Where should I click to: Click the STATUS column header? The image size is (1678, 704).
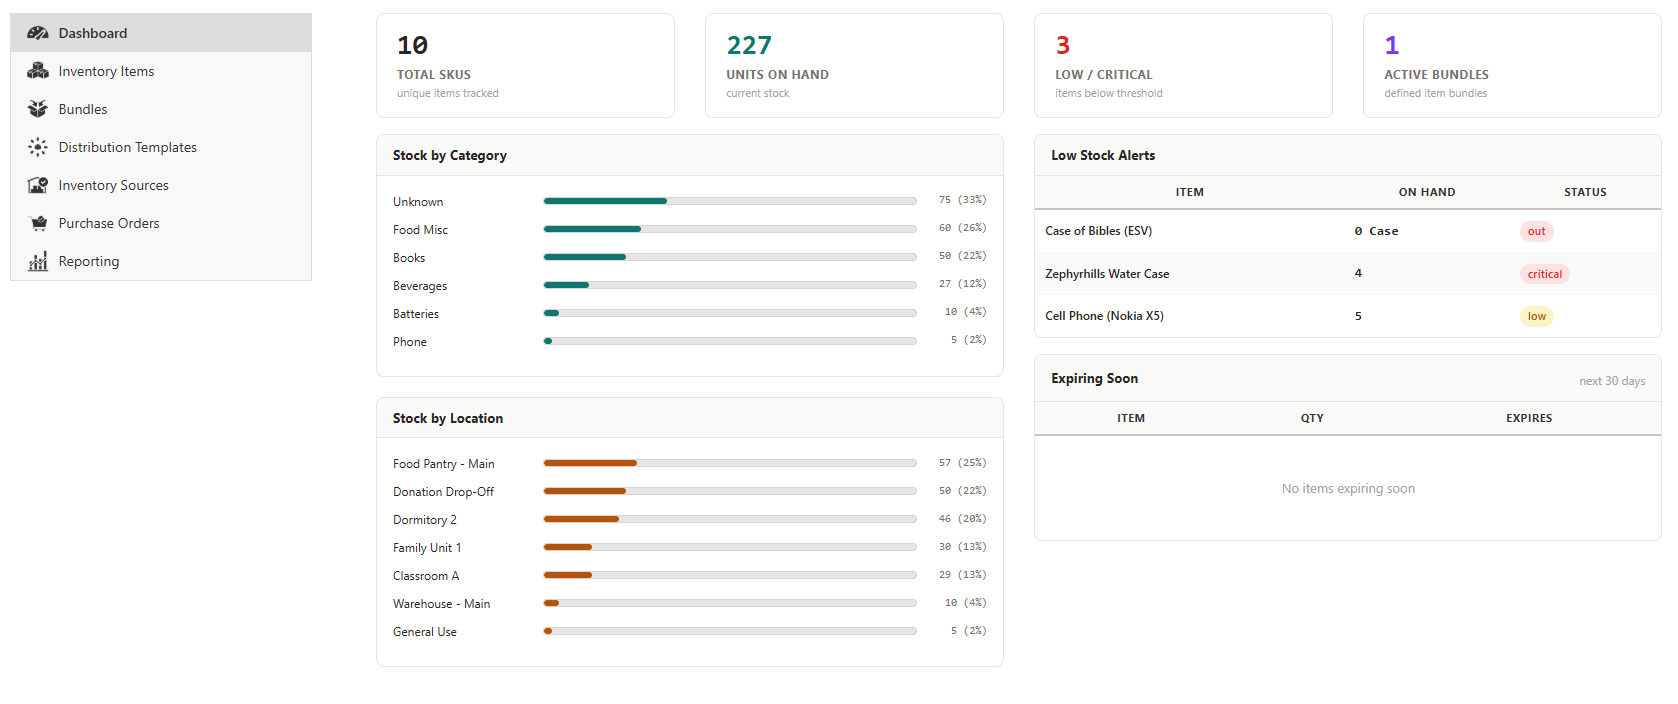pyautogui.click(x=1585, y=192)
